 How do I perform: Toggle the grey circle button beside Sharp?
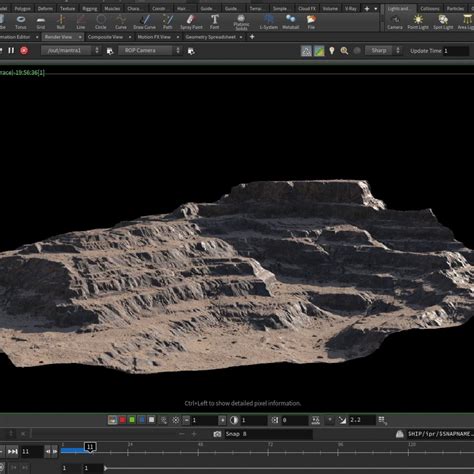(x=357, y=51)
